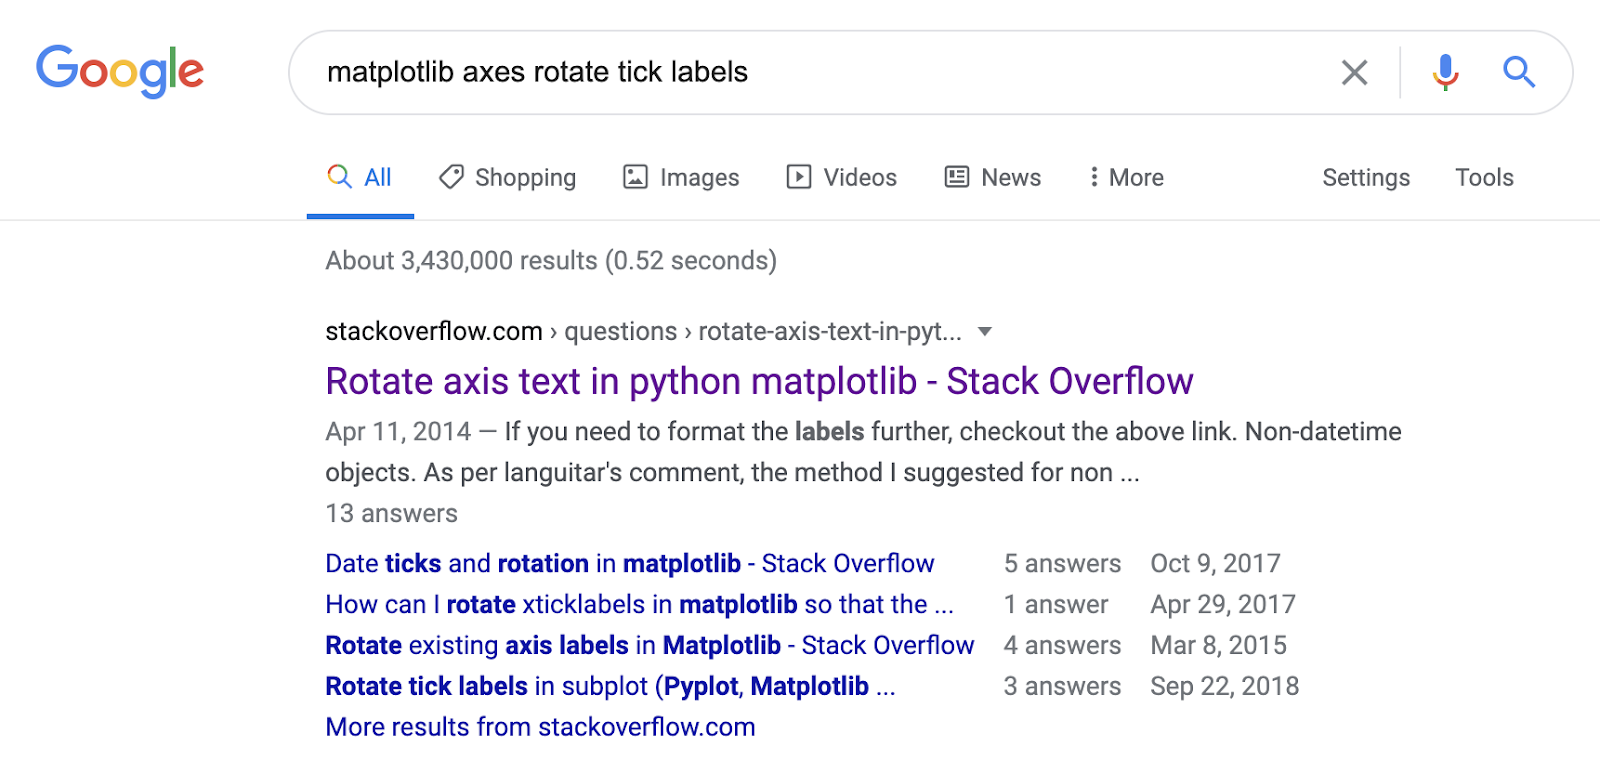Clear the search query with X icon

[x=1354, y=72]
